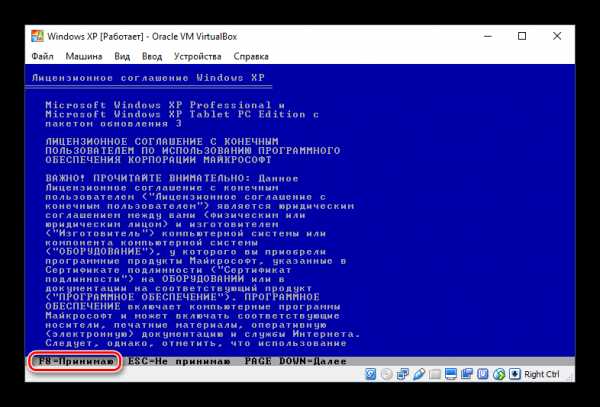Viewport: 600px width, 407px height.
Task: Toggle the mouse integration indicator
Action: (499, 374)
